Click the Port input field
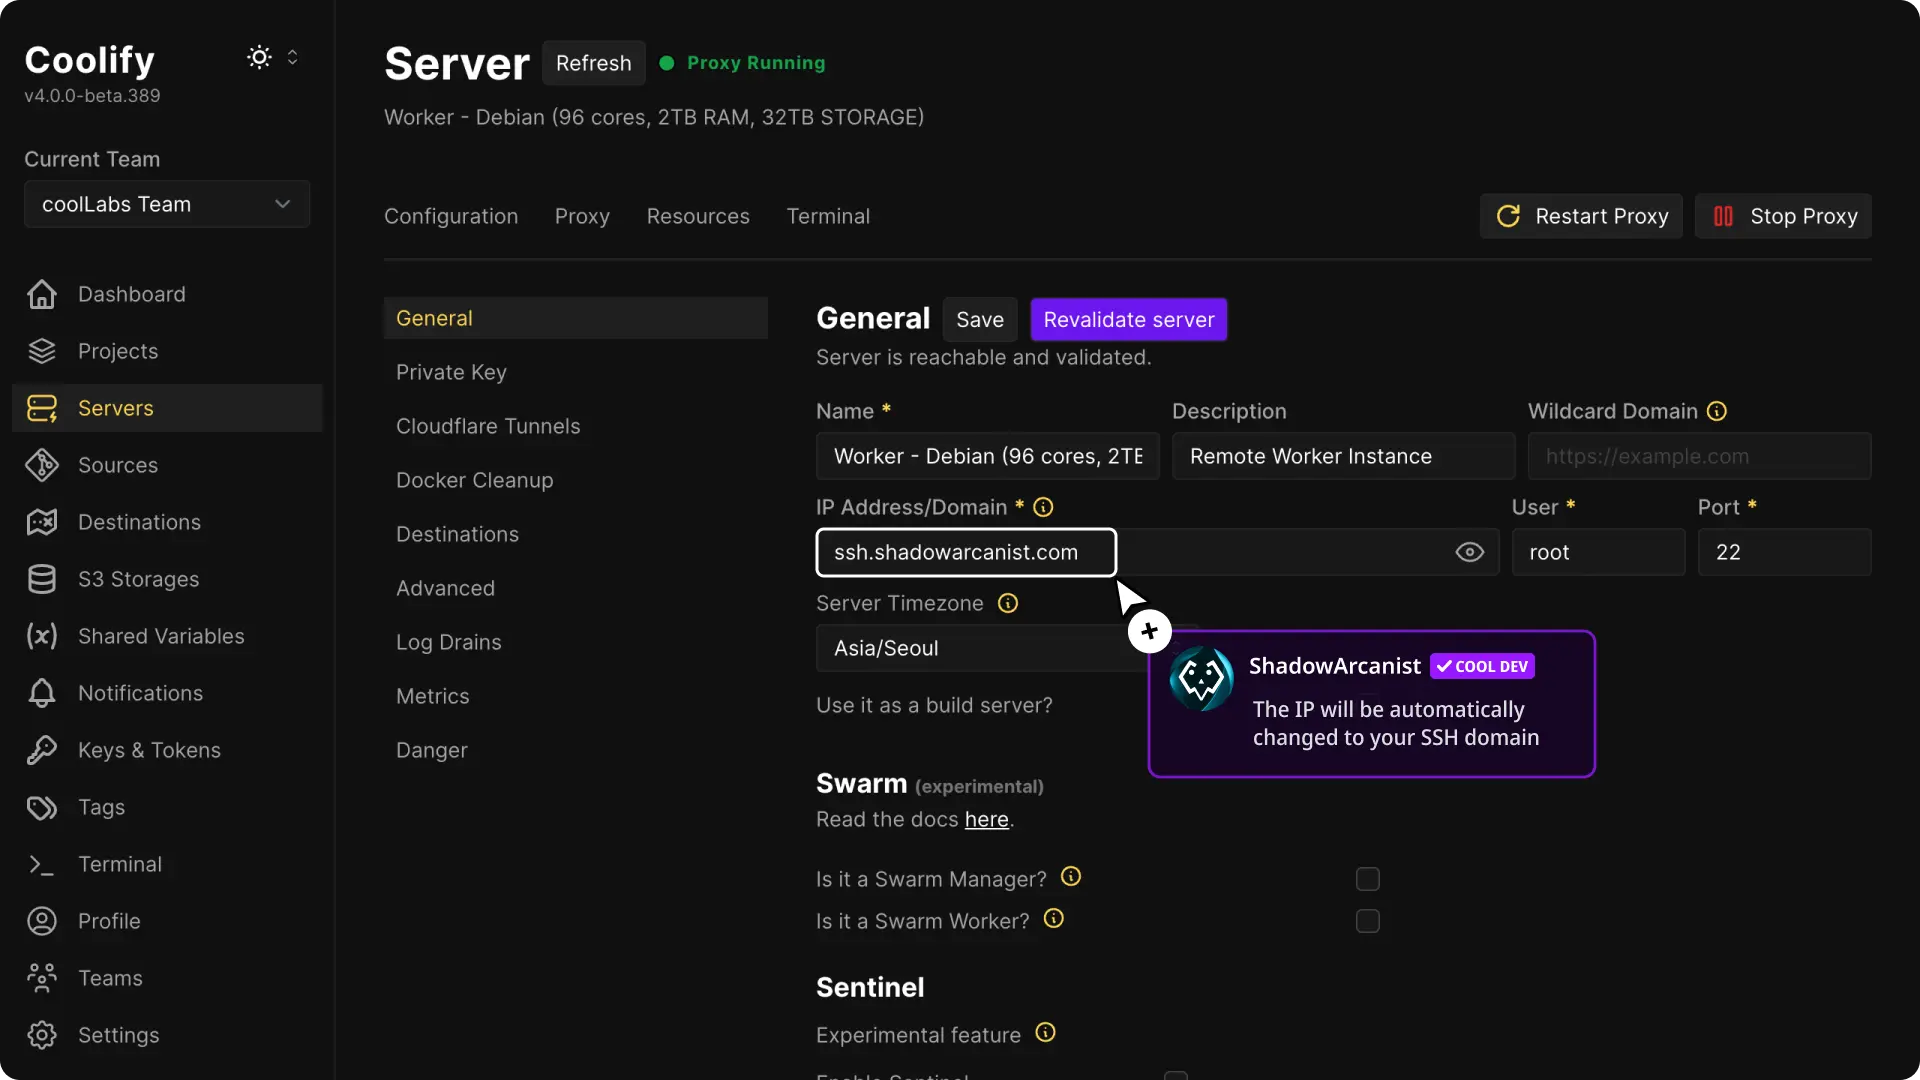The width and height of the screenshot is (1920, 1080). click(x=1783, y=552)
